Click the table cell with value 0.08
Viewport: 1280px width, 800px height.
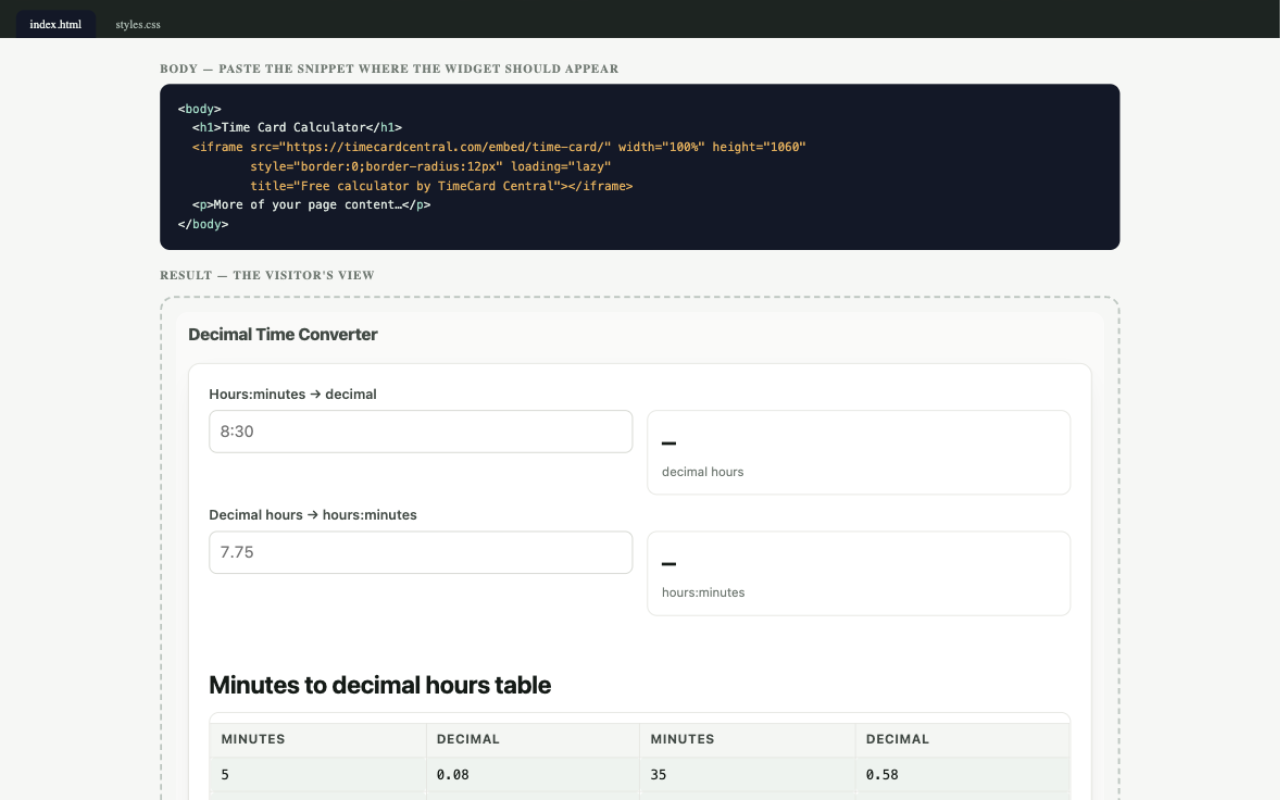pyautogui.click(x=533, y=774)
